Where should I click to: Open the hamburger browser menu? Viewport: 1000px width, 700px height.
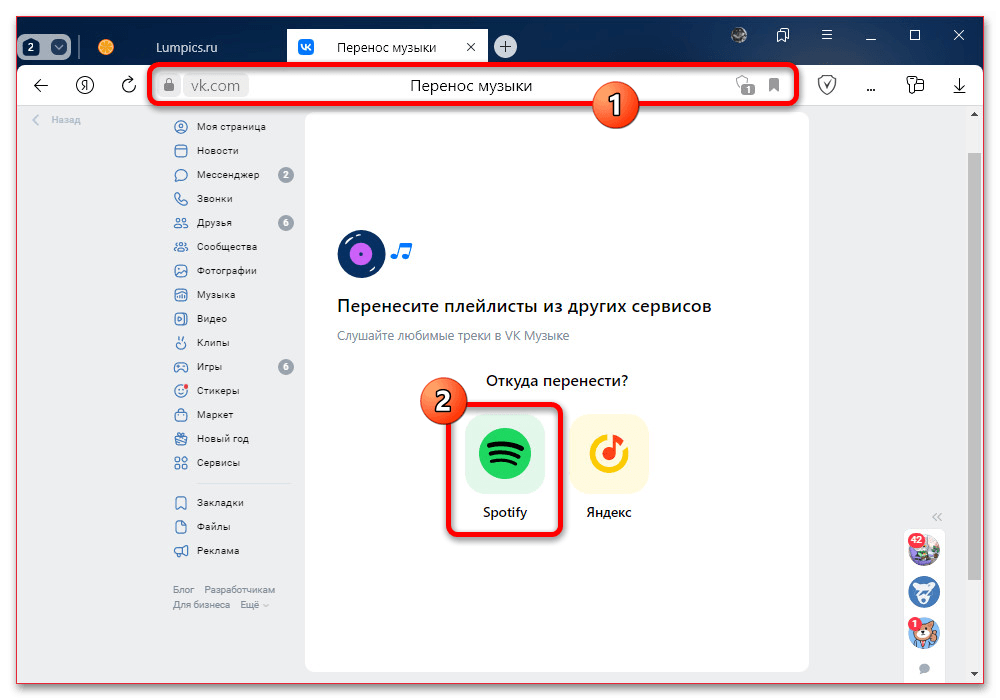tap(827, 35)
